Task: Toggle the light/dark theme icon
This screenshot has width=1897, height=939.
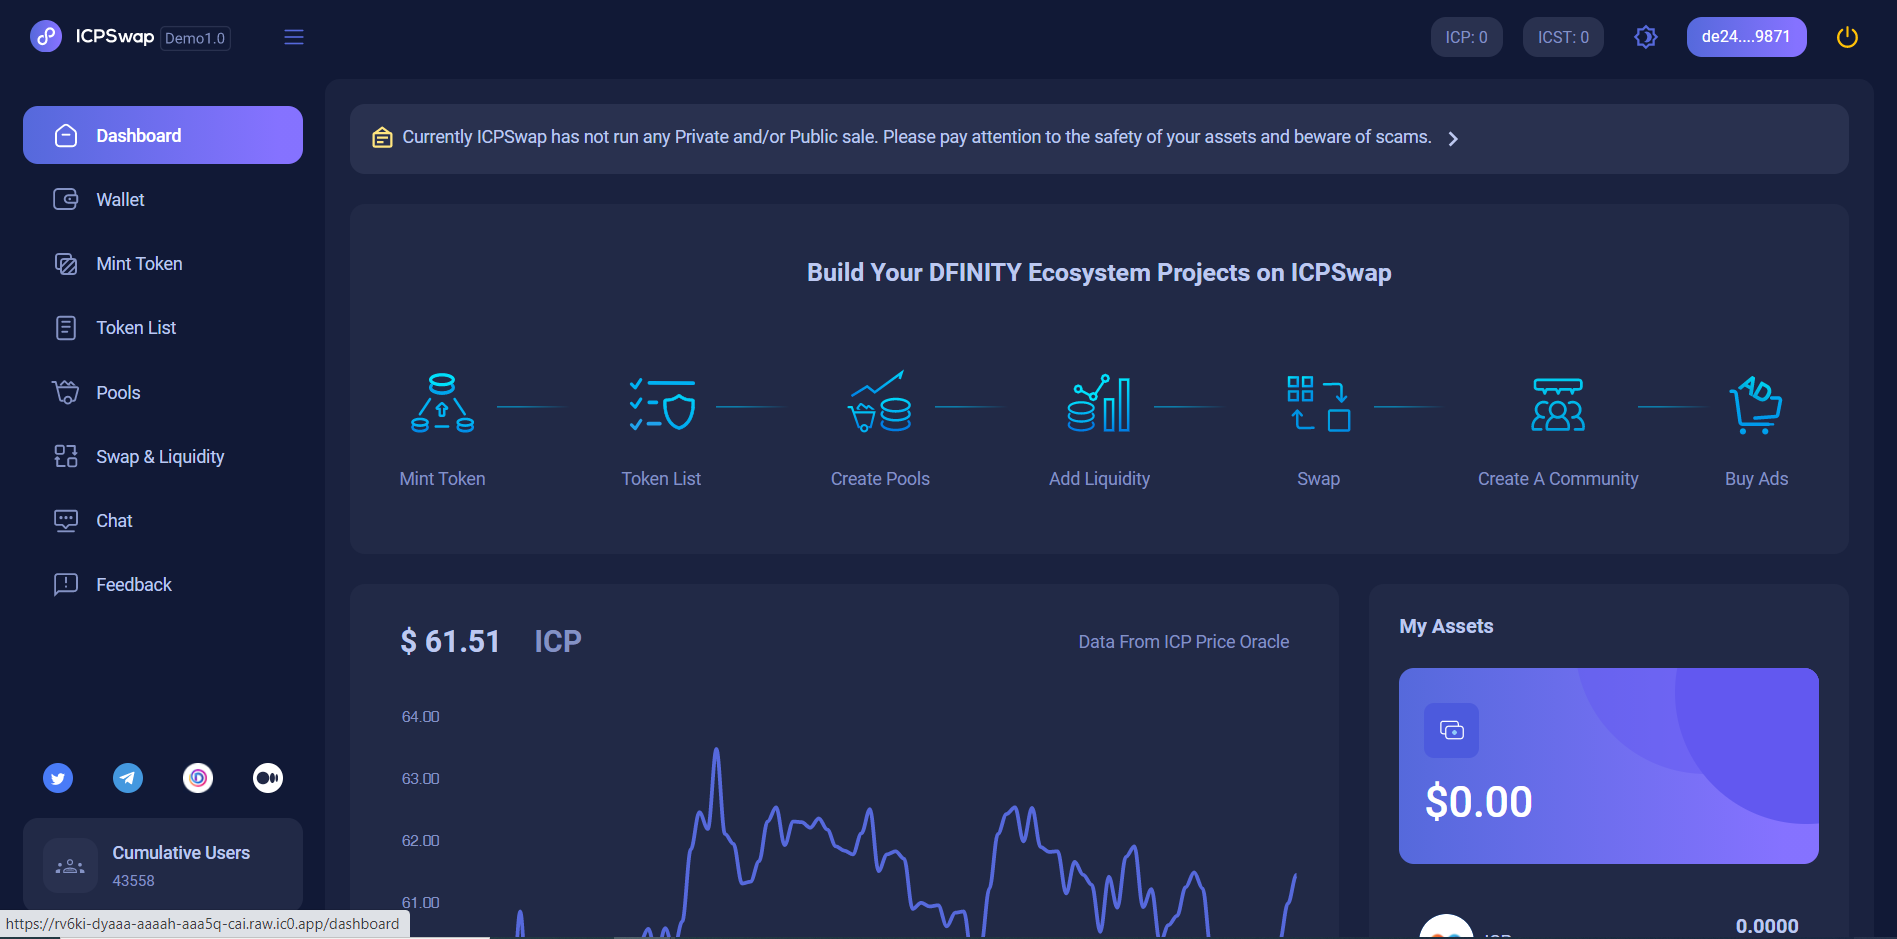Action: pos(1646,37)
